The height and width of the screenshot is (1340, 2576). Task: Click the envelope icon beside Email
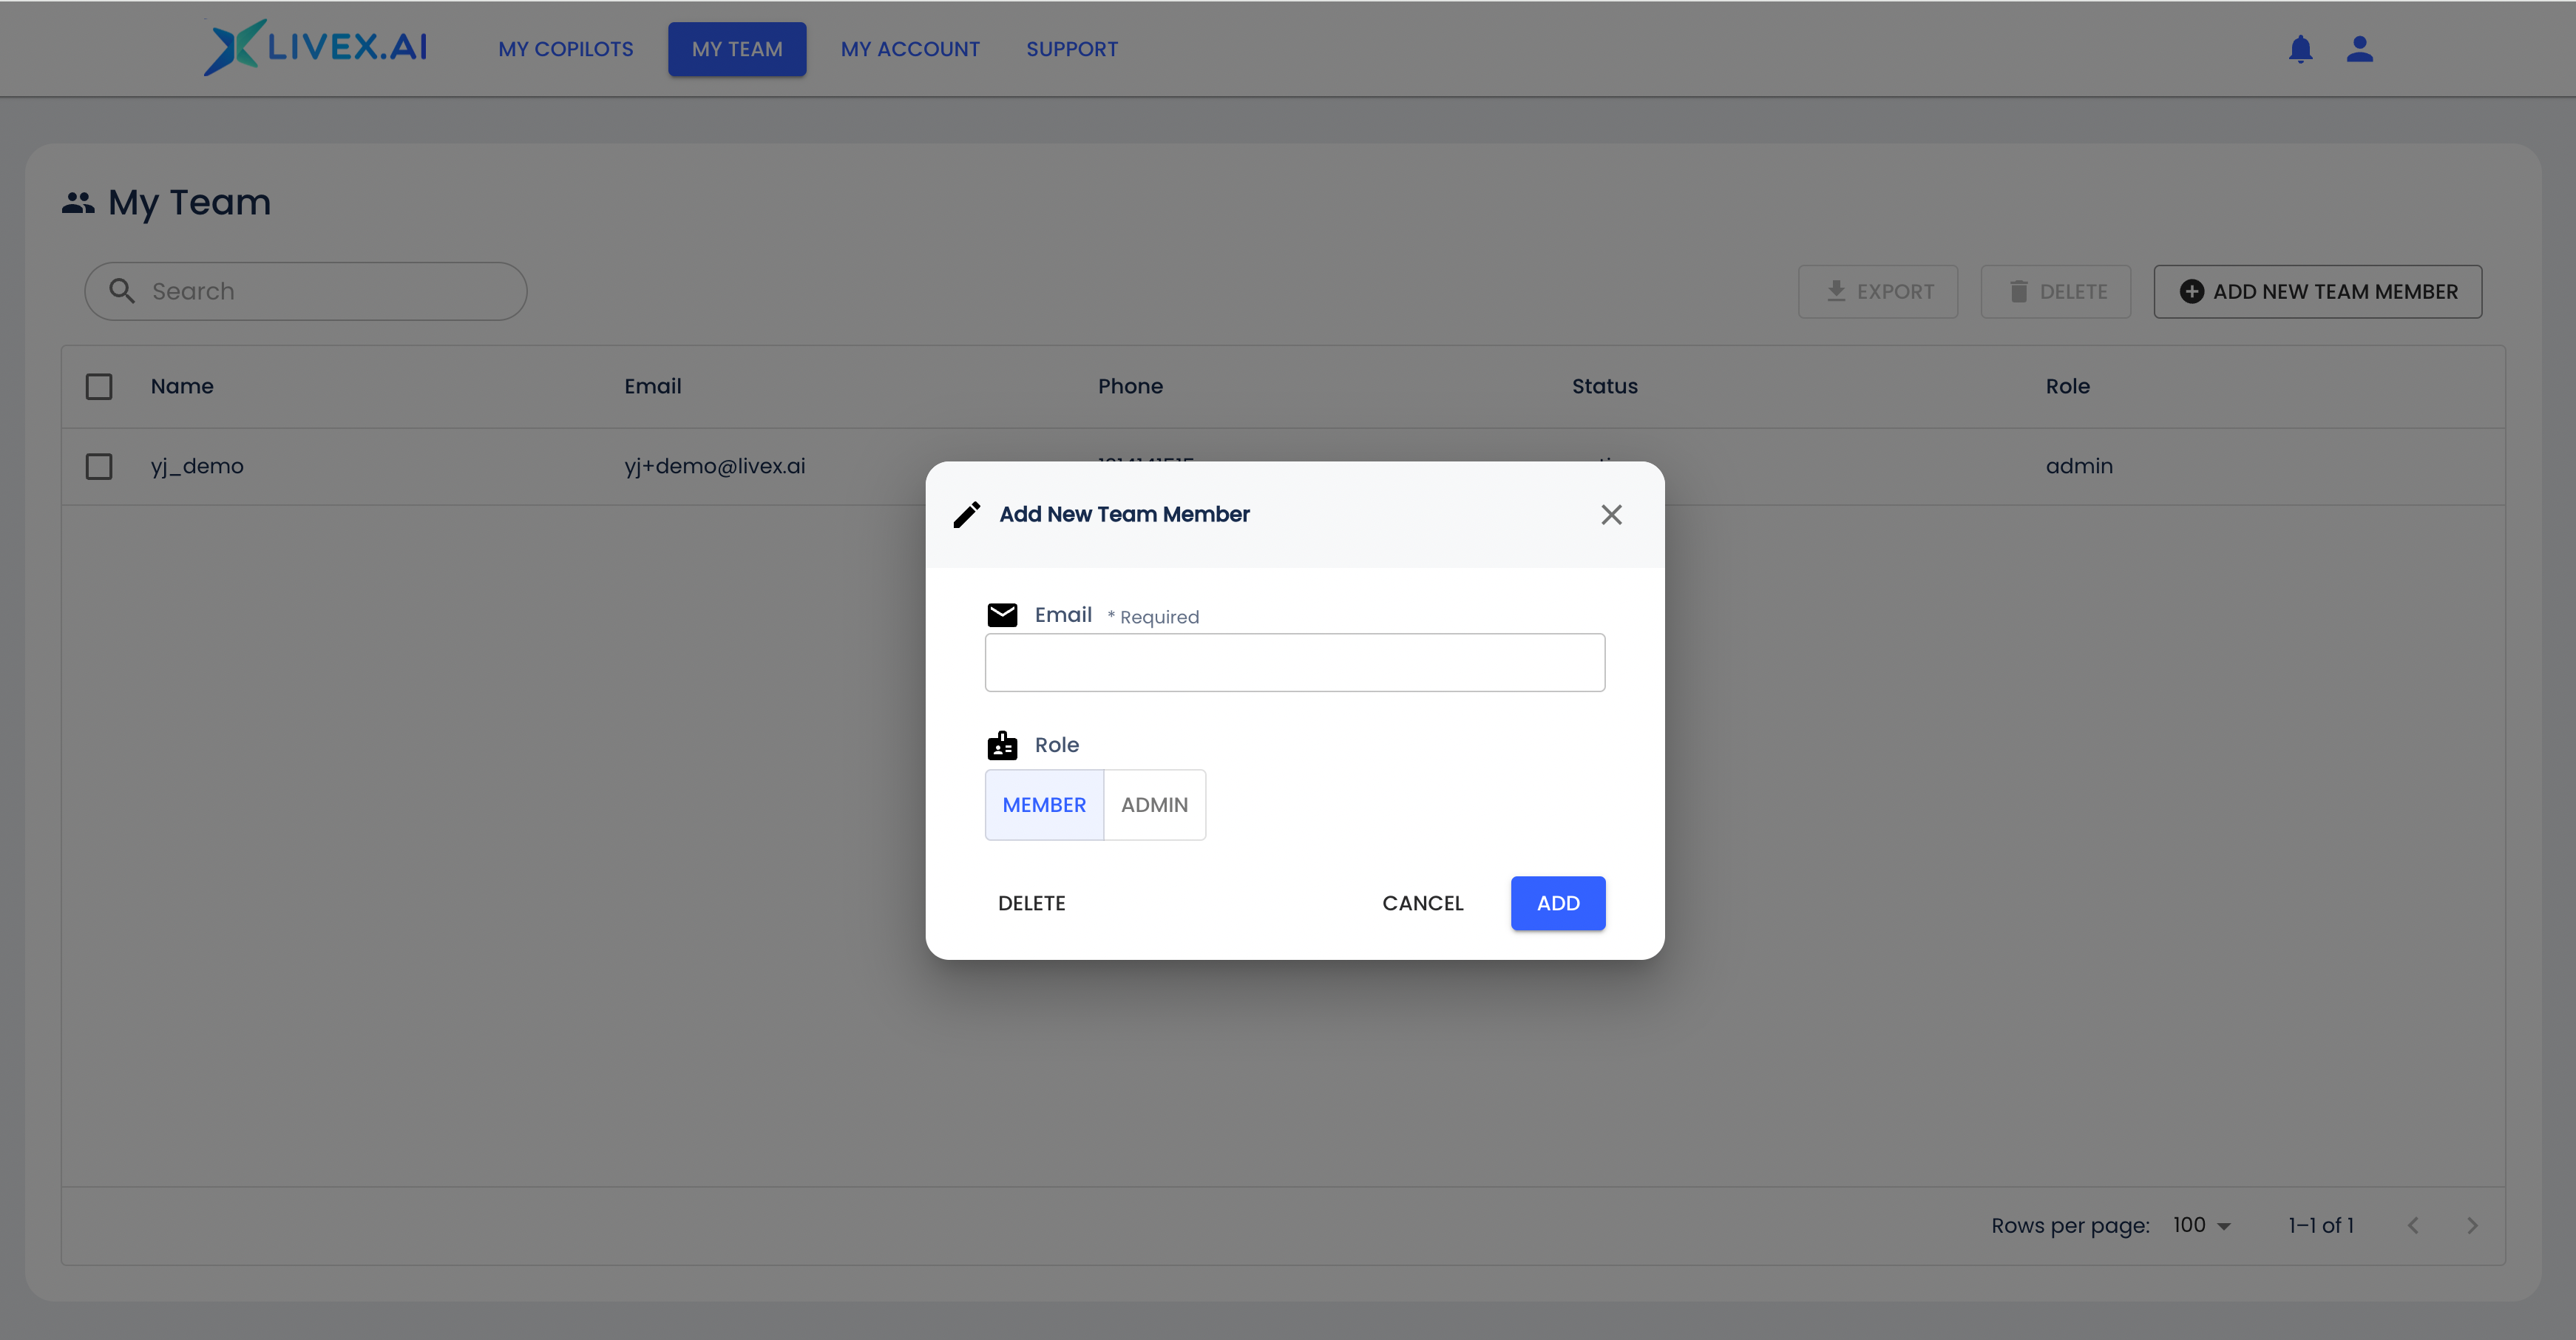(x=1002, y=614)
